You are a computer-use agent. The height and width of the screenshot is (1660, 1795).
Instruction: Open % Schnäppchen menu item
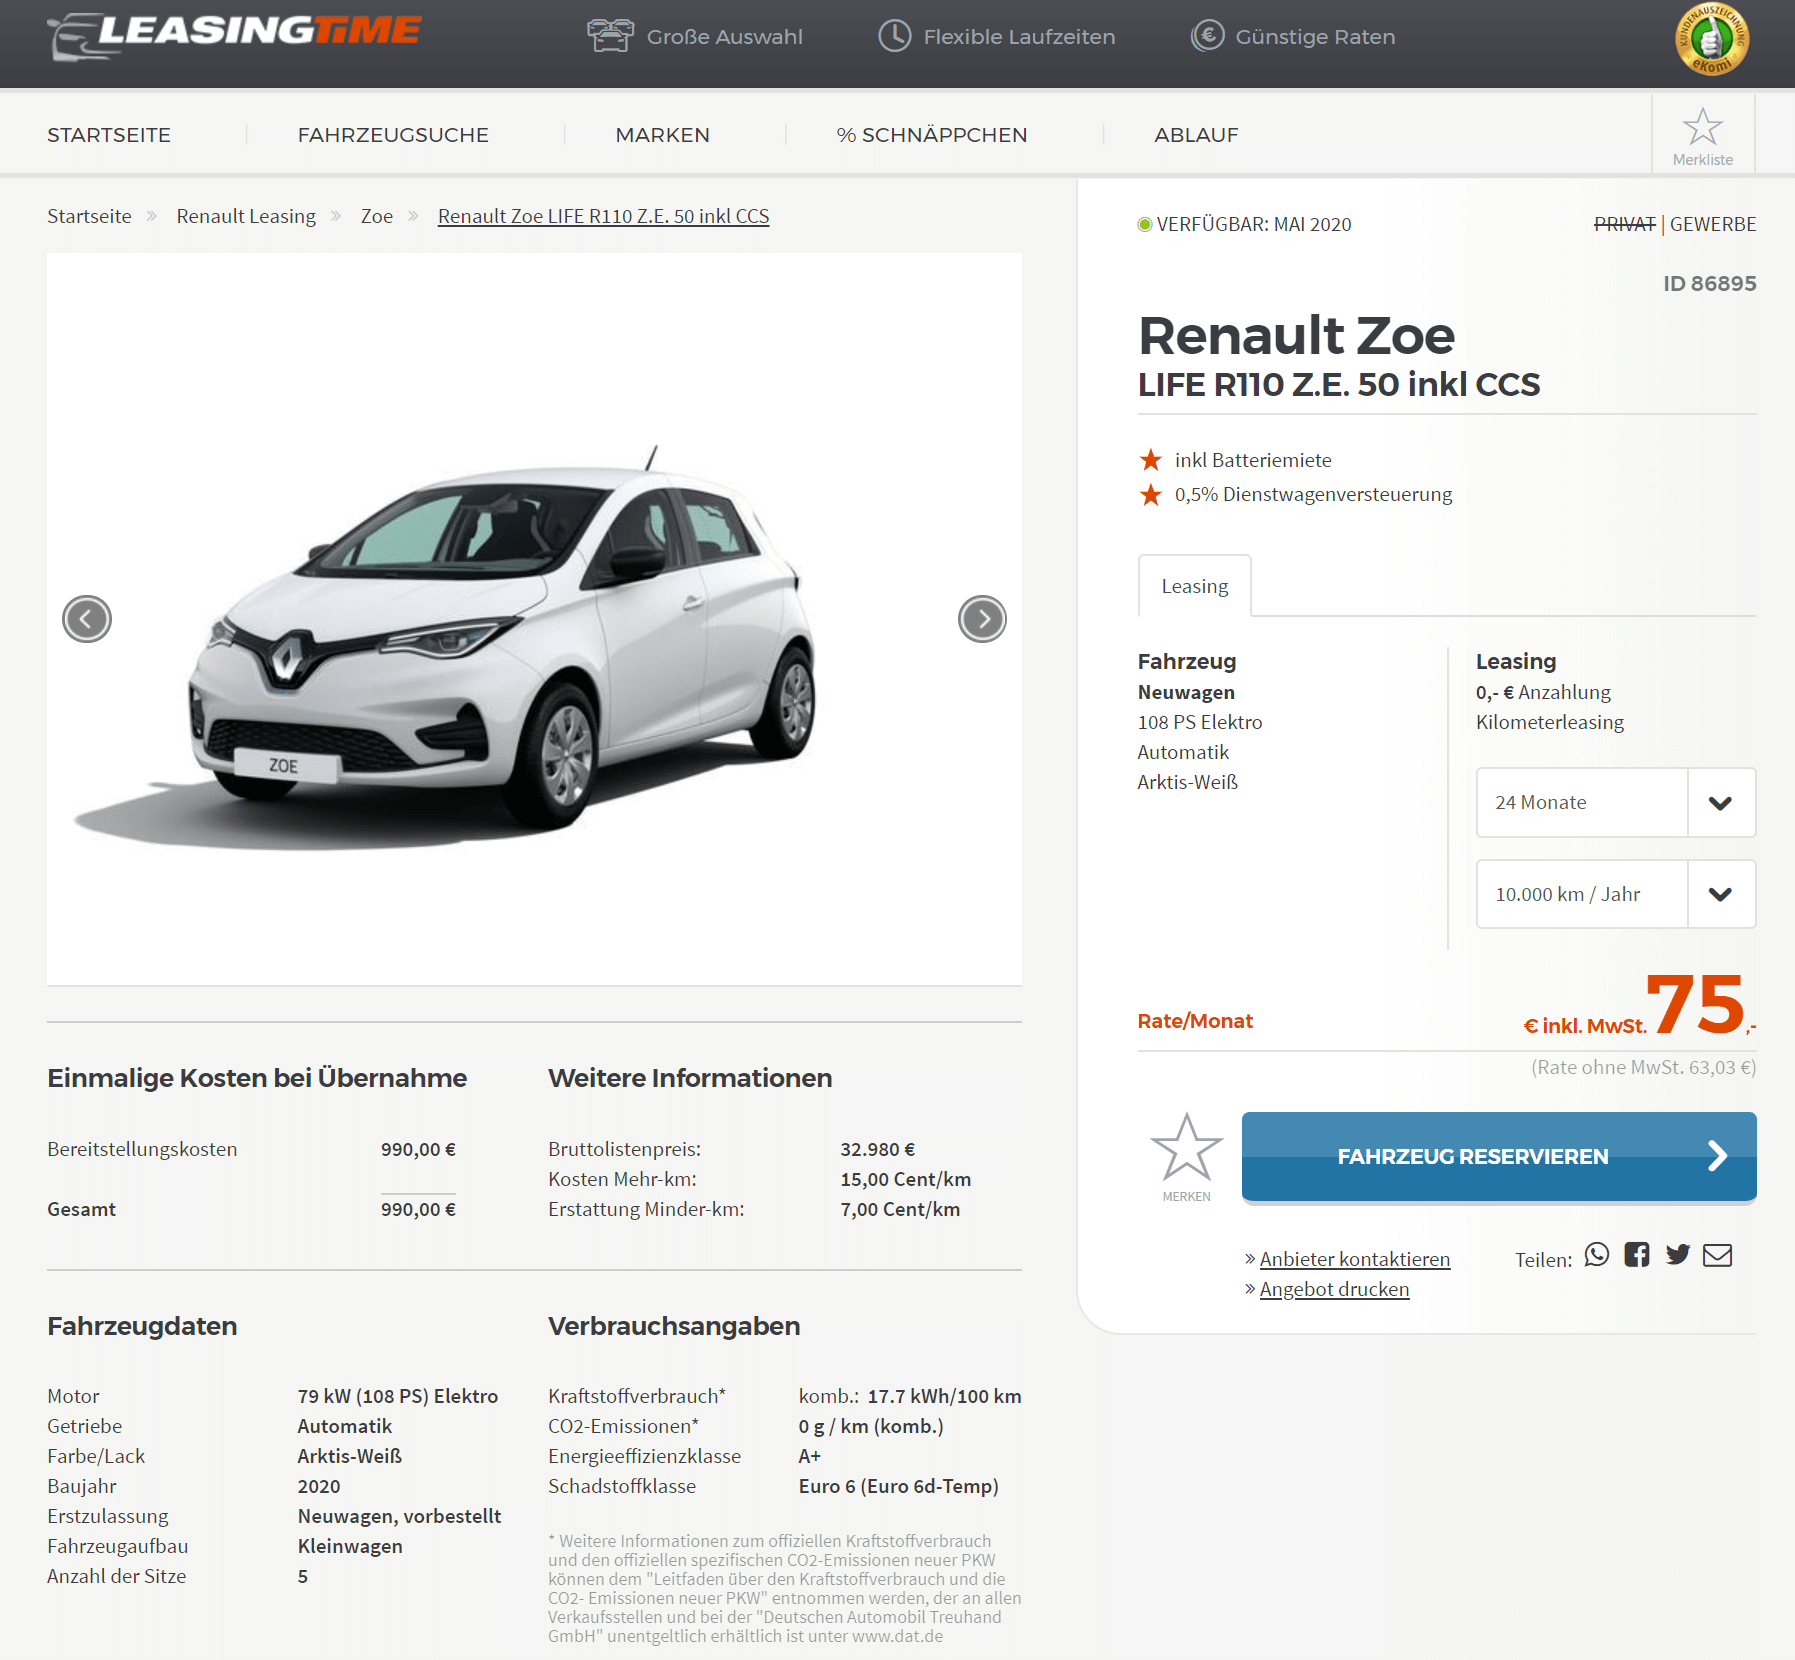pyautogui.click(x=932, y=135)
